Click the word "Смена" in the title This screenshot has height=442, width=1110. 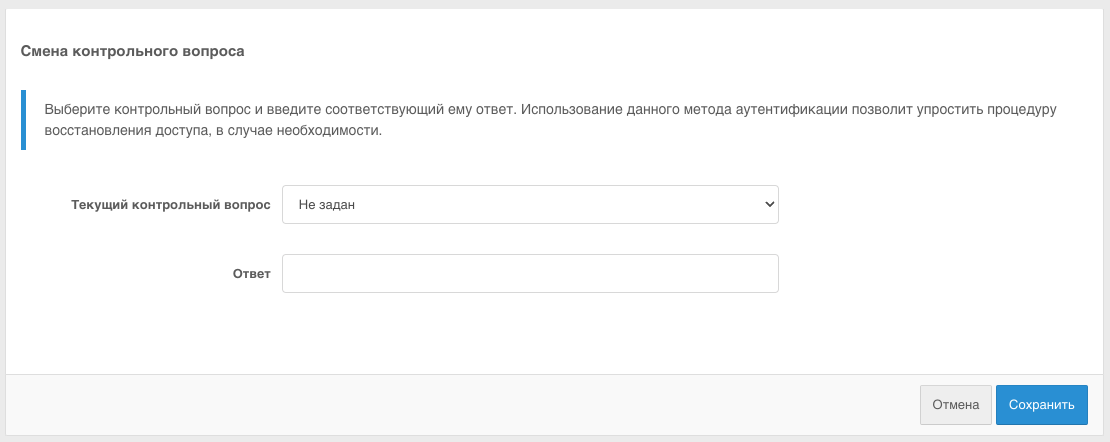click(x=45, y=50)
